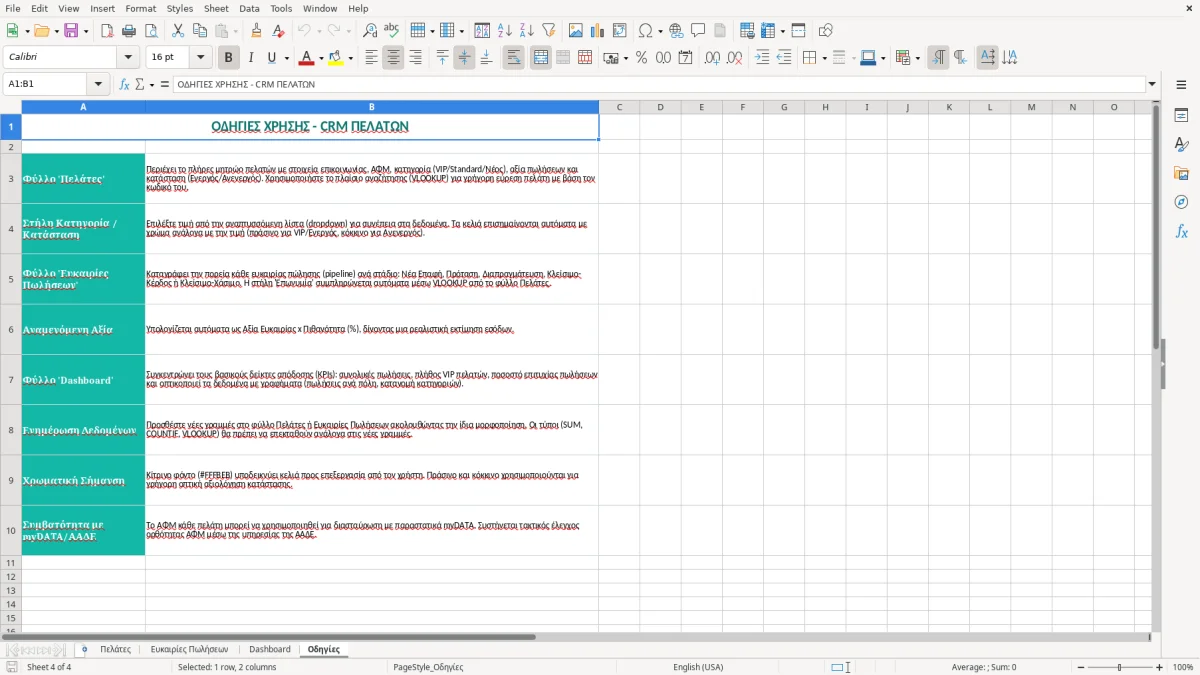Click the zoom slider in status bar
The height and width of the screenshot is (675, 1200).
coord(1119,667)
